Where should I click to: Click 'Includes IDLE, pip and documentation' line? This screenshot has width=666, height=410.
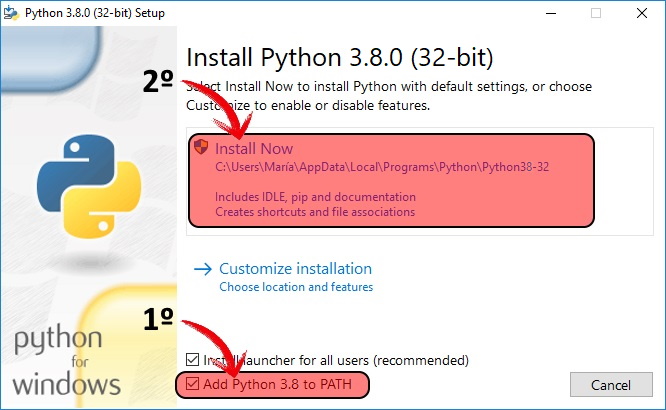[x=315, y=197]
